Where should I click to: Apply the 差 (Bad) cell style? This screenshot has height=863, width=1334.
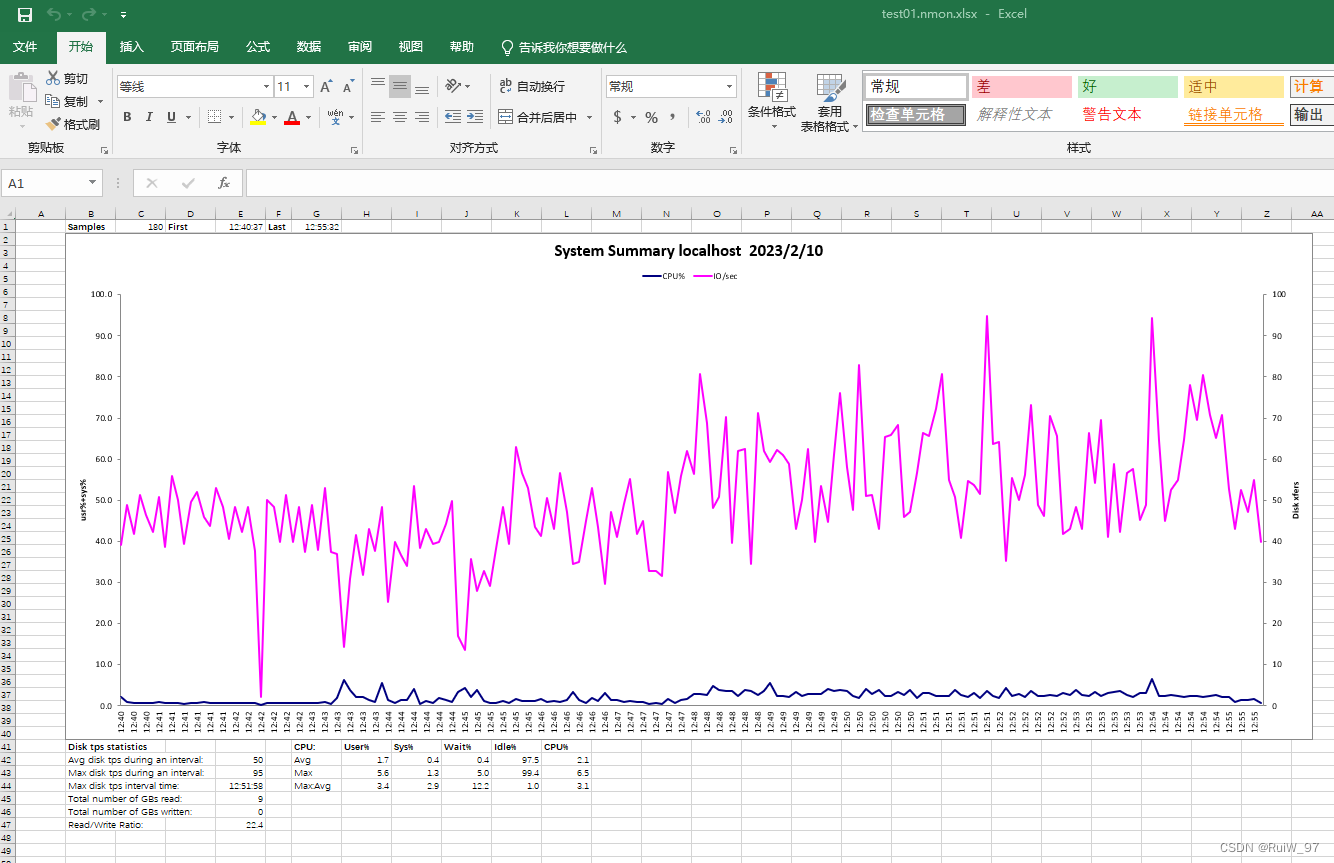[x=1022, y=87]
